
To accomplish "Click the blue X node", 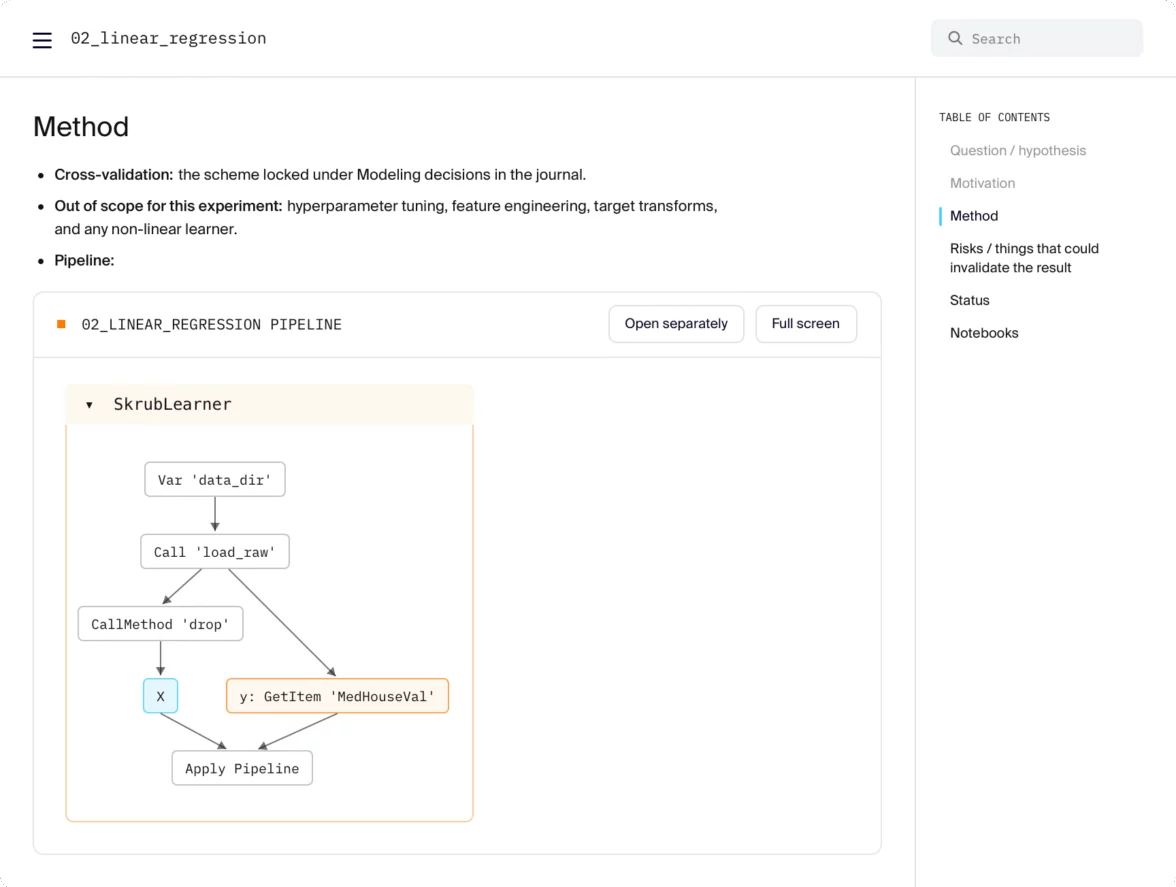I will coord(160,696).
